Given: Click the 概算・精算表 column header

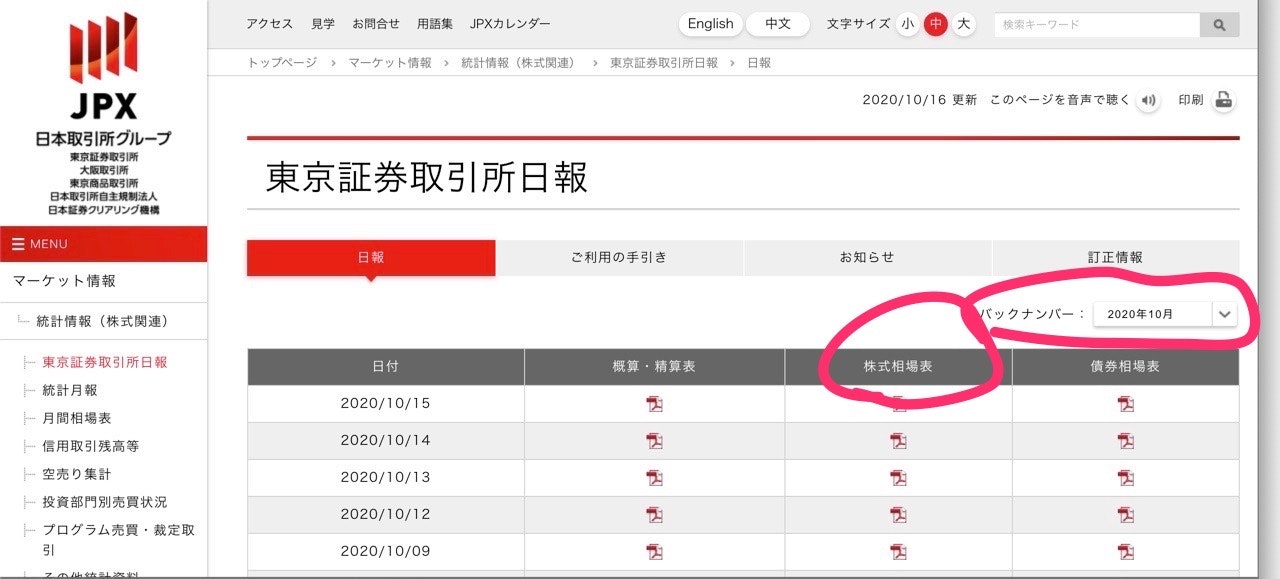Looking at the screenshot, I should [x=654, y=367].
